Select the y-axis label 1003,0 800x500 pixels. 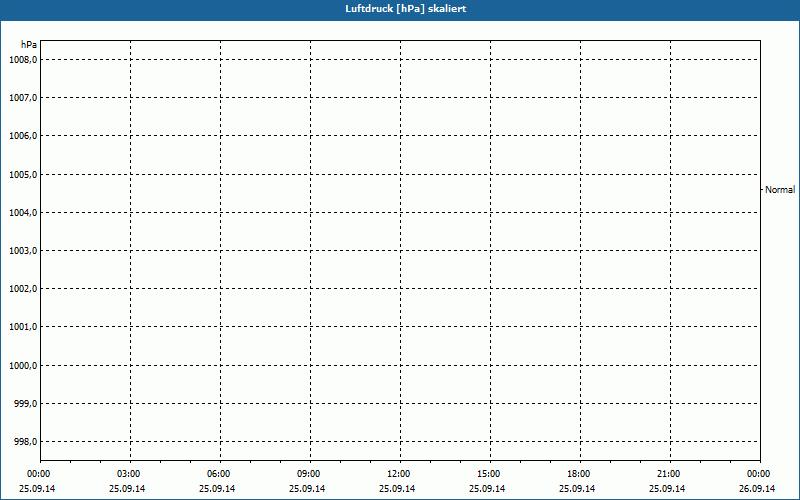[x=23, y=251]
